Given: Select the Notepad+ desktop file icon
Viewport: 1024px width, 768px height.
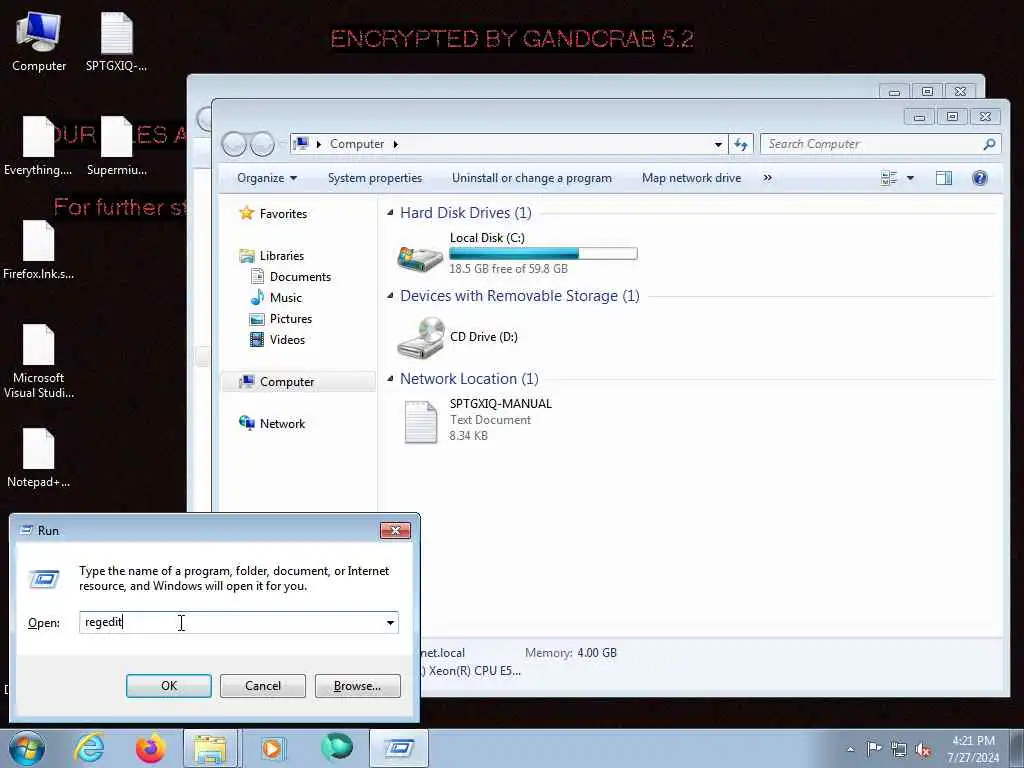Looking at the screenshot, I should point(38,458).
